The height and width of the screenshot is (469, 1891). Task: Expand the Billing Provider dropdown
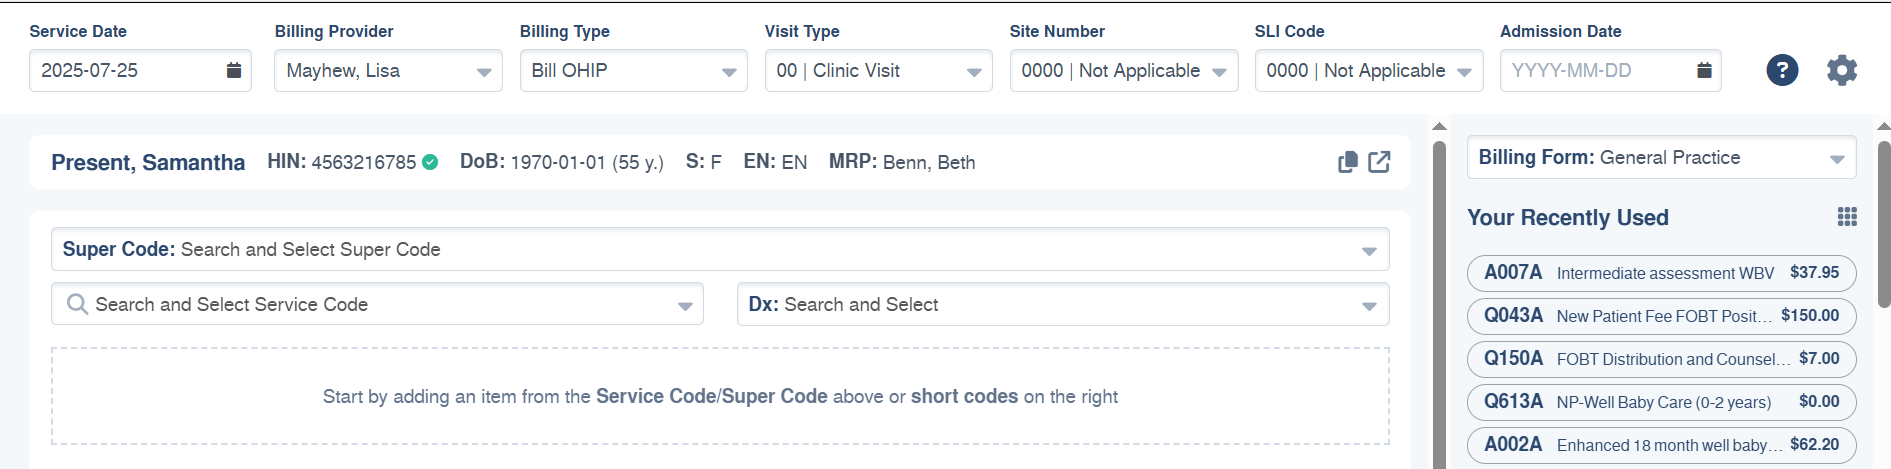point(388,71)
